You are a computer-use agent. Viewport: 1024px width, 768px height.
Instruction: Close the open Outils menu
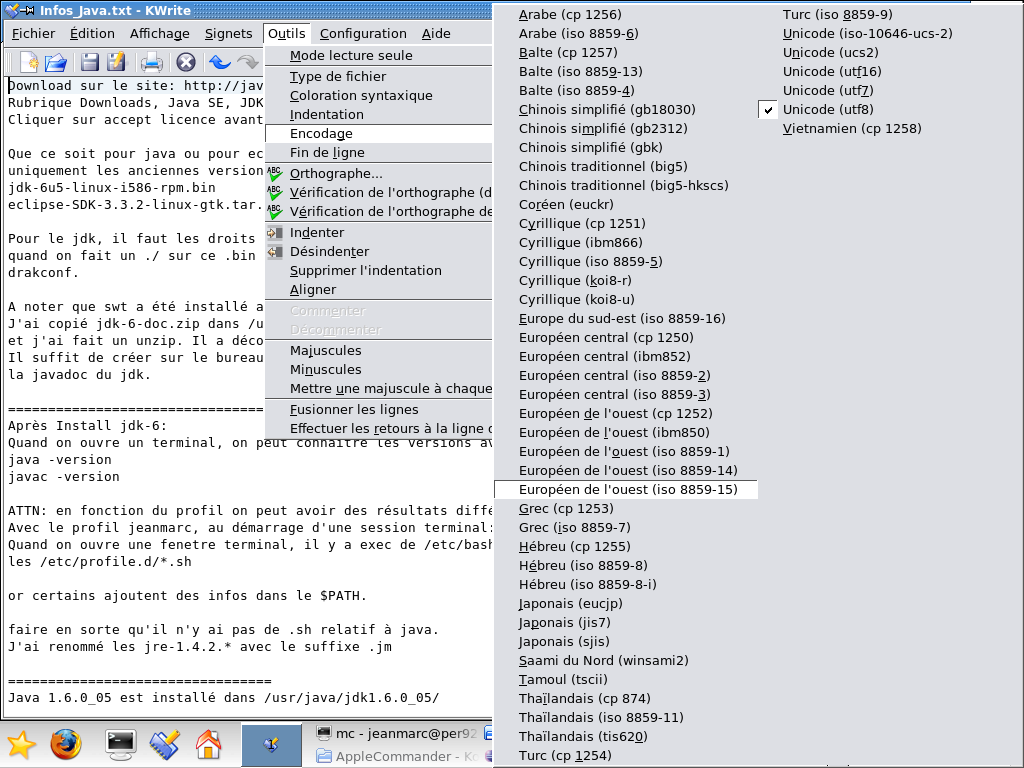tap(286, 33)
